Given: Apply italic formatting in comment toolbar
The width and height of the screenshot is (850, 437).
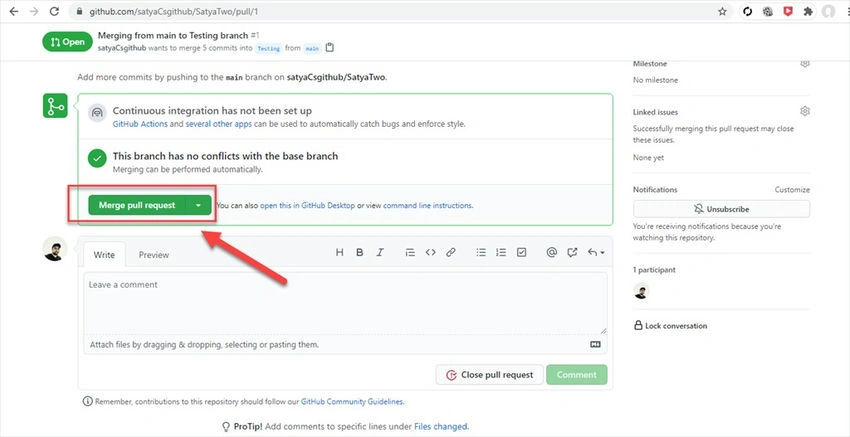Looking at the screenshot, I should (380, 252).
